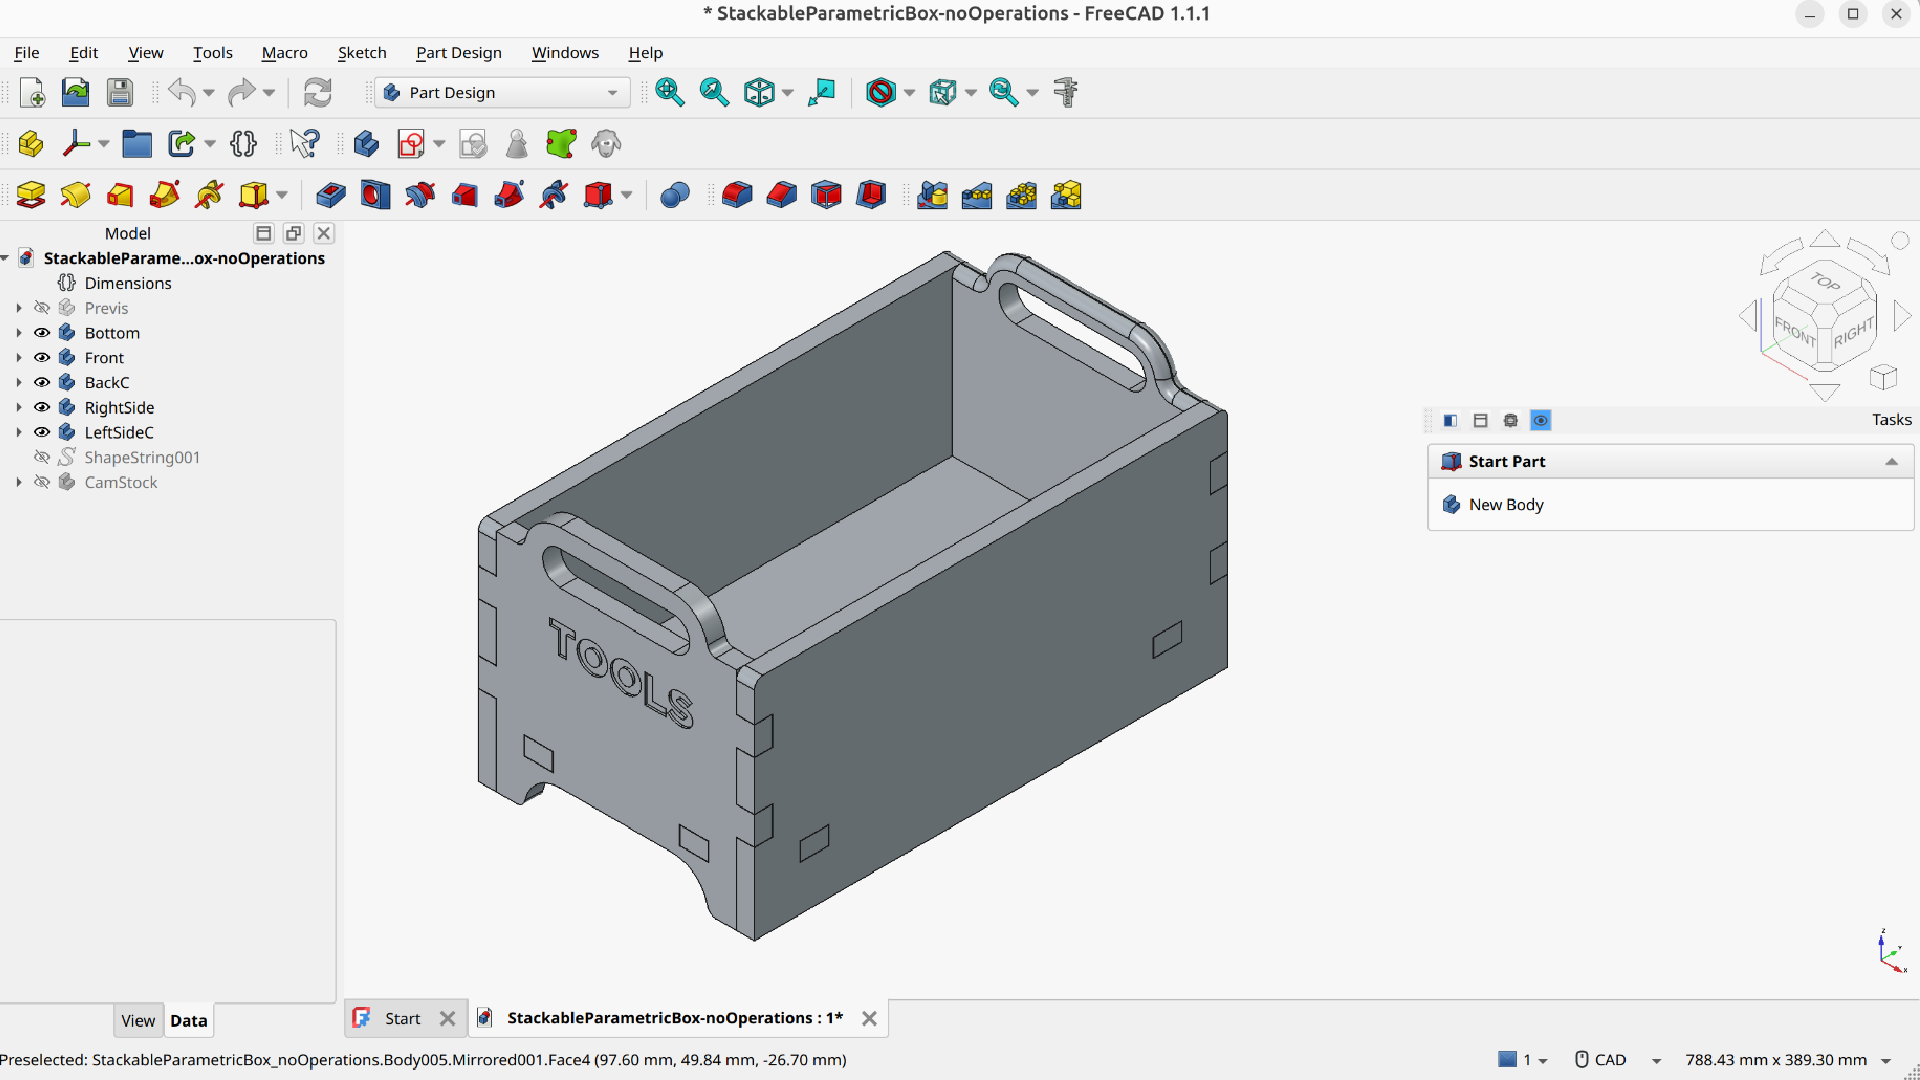Select the MultiTransform tool
Viewport: 1920px width, 1080px height.
tap(1066, 195)
